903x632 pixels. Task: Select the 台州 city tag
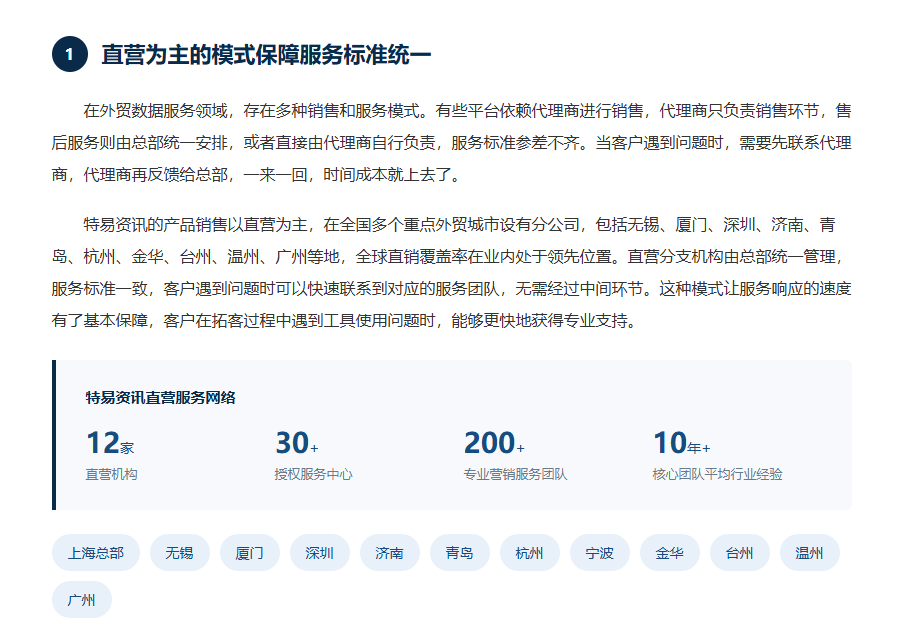tap(739, 552)
